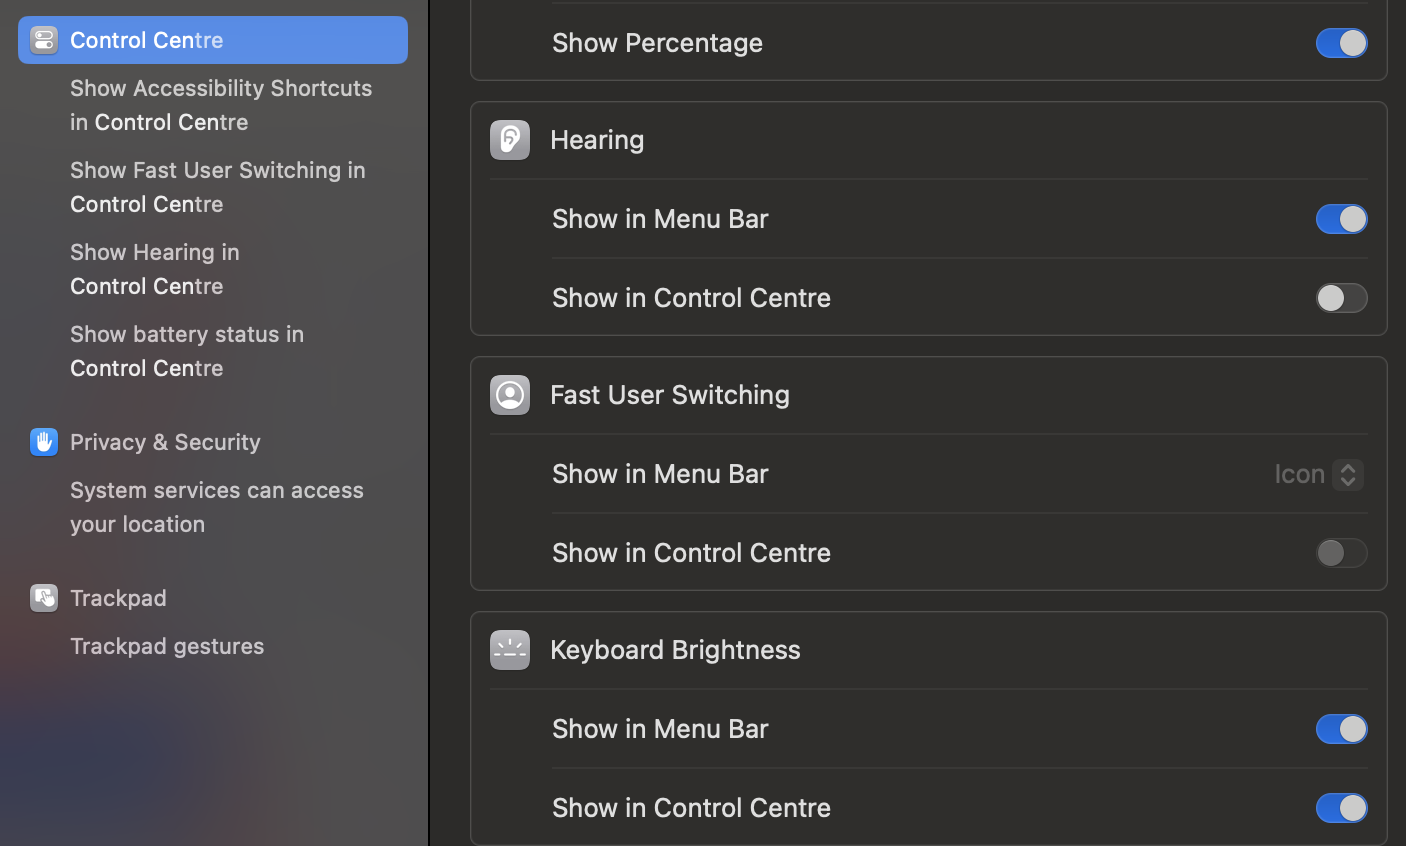Enable Hearing Show in Control Centre

(x=1341, y=298)
